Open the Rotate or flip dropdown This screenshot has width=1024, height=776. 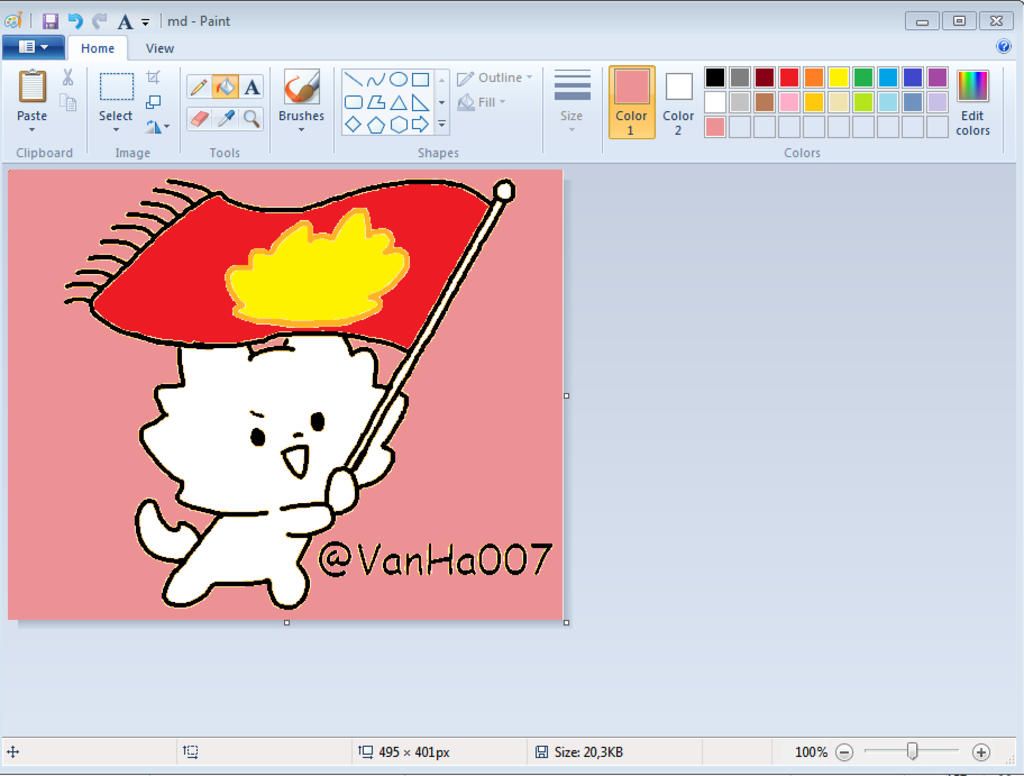pos(157,127)
